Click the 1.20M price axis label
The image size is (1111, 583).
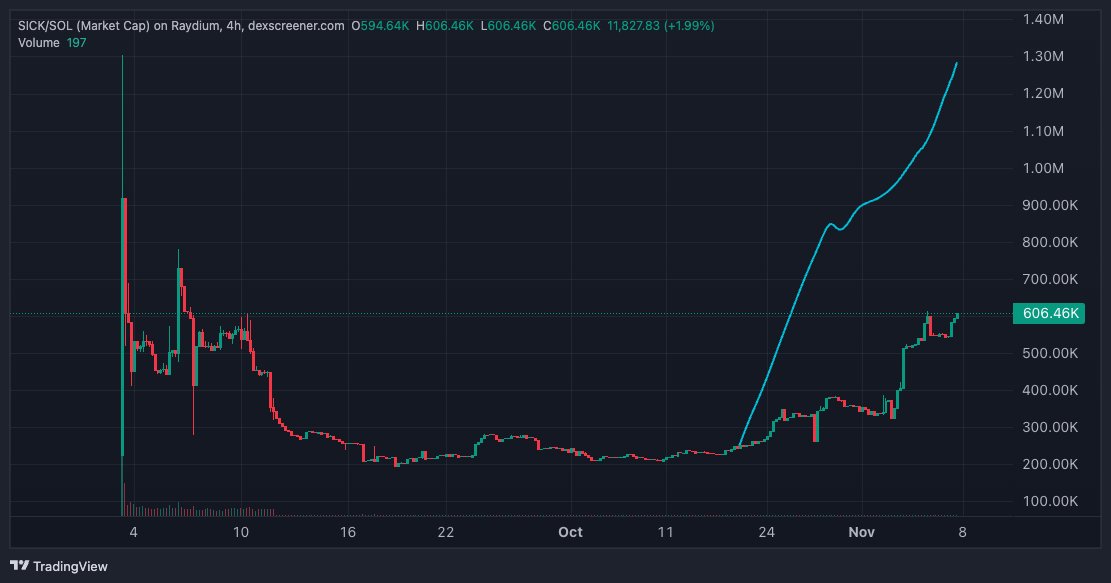coord(1043,93)
